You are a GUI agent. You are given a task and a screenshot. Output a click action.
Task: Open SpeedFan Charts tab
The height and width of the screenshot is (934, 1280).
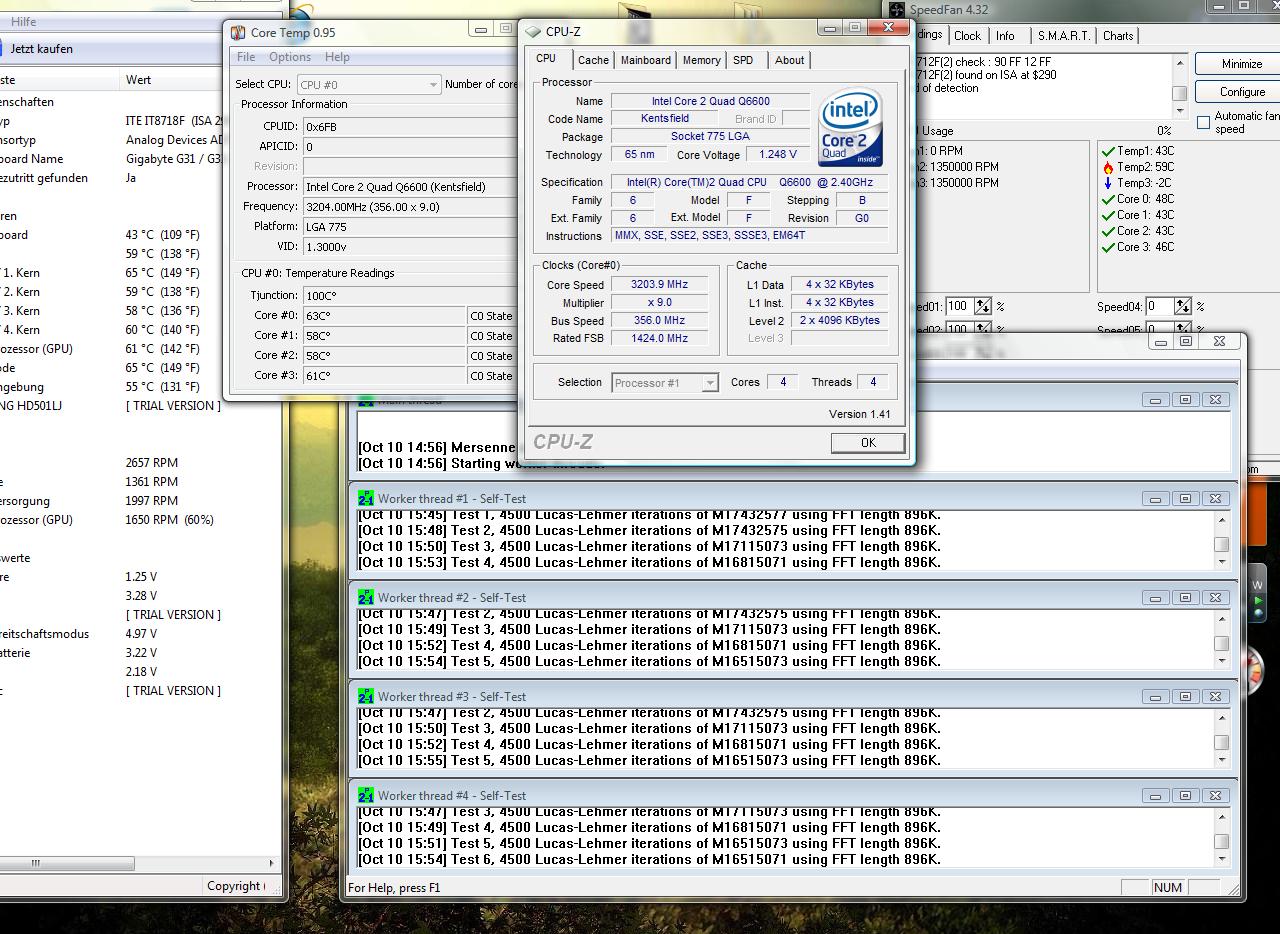(x=1118, y=35)
